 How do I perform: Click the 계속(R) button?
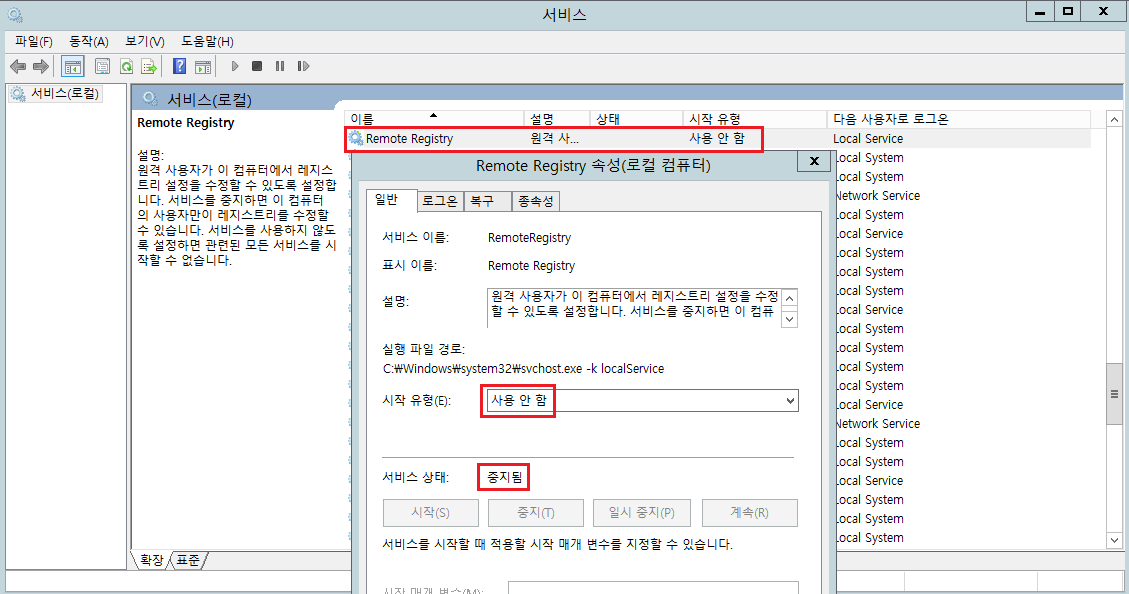749,513
